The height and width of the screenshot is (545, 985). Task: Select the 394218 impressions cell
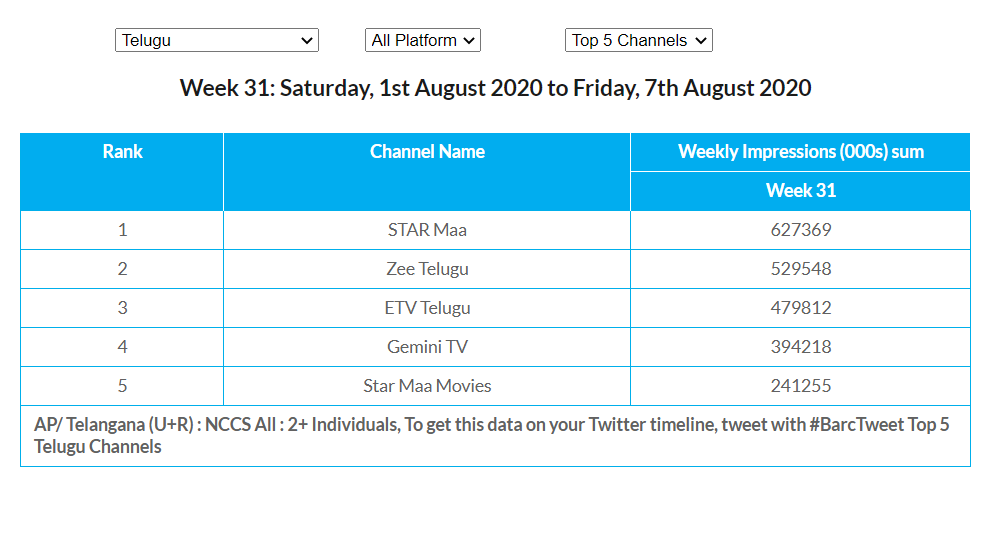pos(800,347)
